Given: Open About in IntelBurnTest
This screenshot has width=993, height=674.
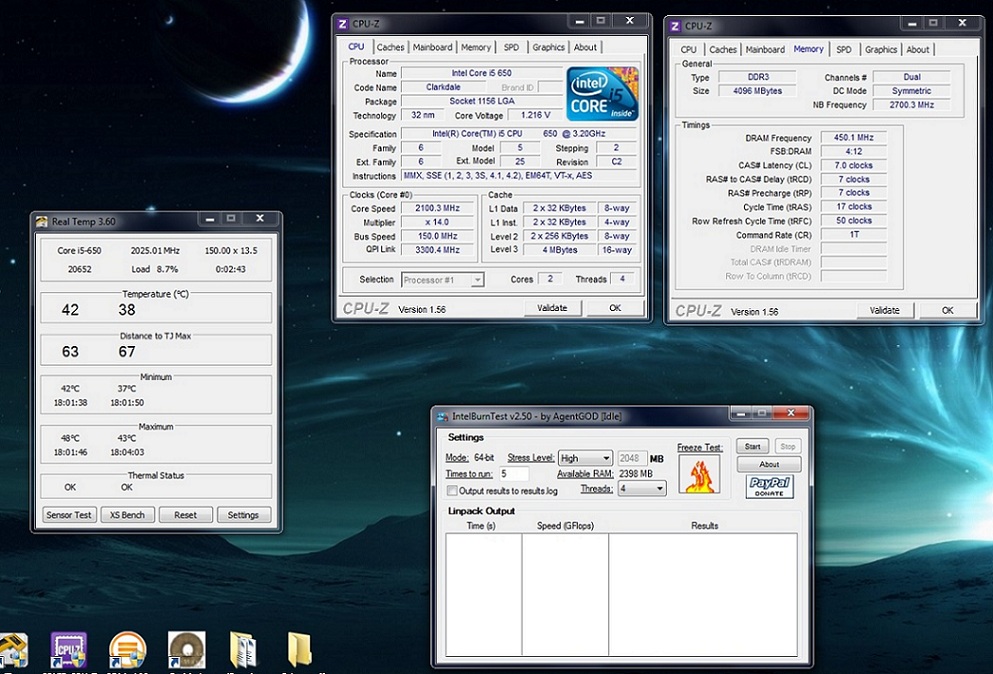Looking at the screenshot, I should tap(769, 464).
